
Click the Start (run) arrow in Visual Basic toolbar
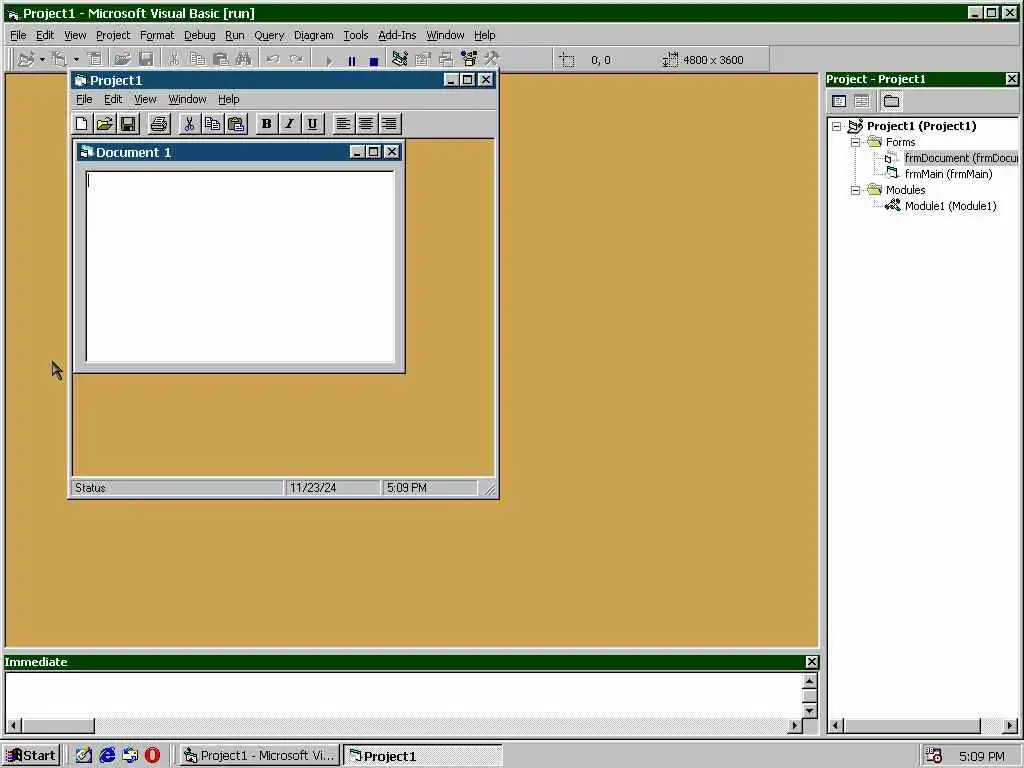pos(330,61)
